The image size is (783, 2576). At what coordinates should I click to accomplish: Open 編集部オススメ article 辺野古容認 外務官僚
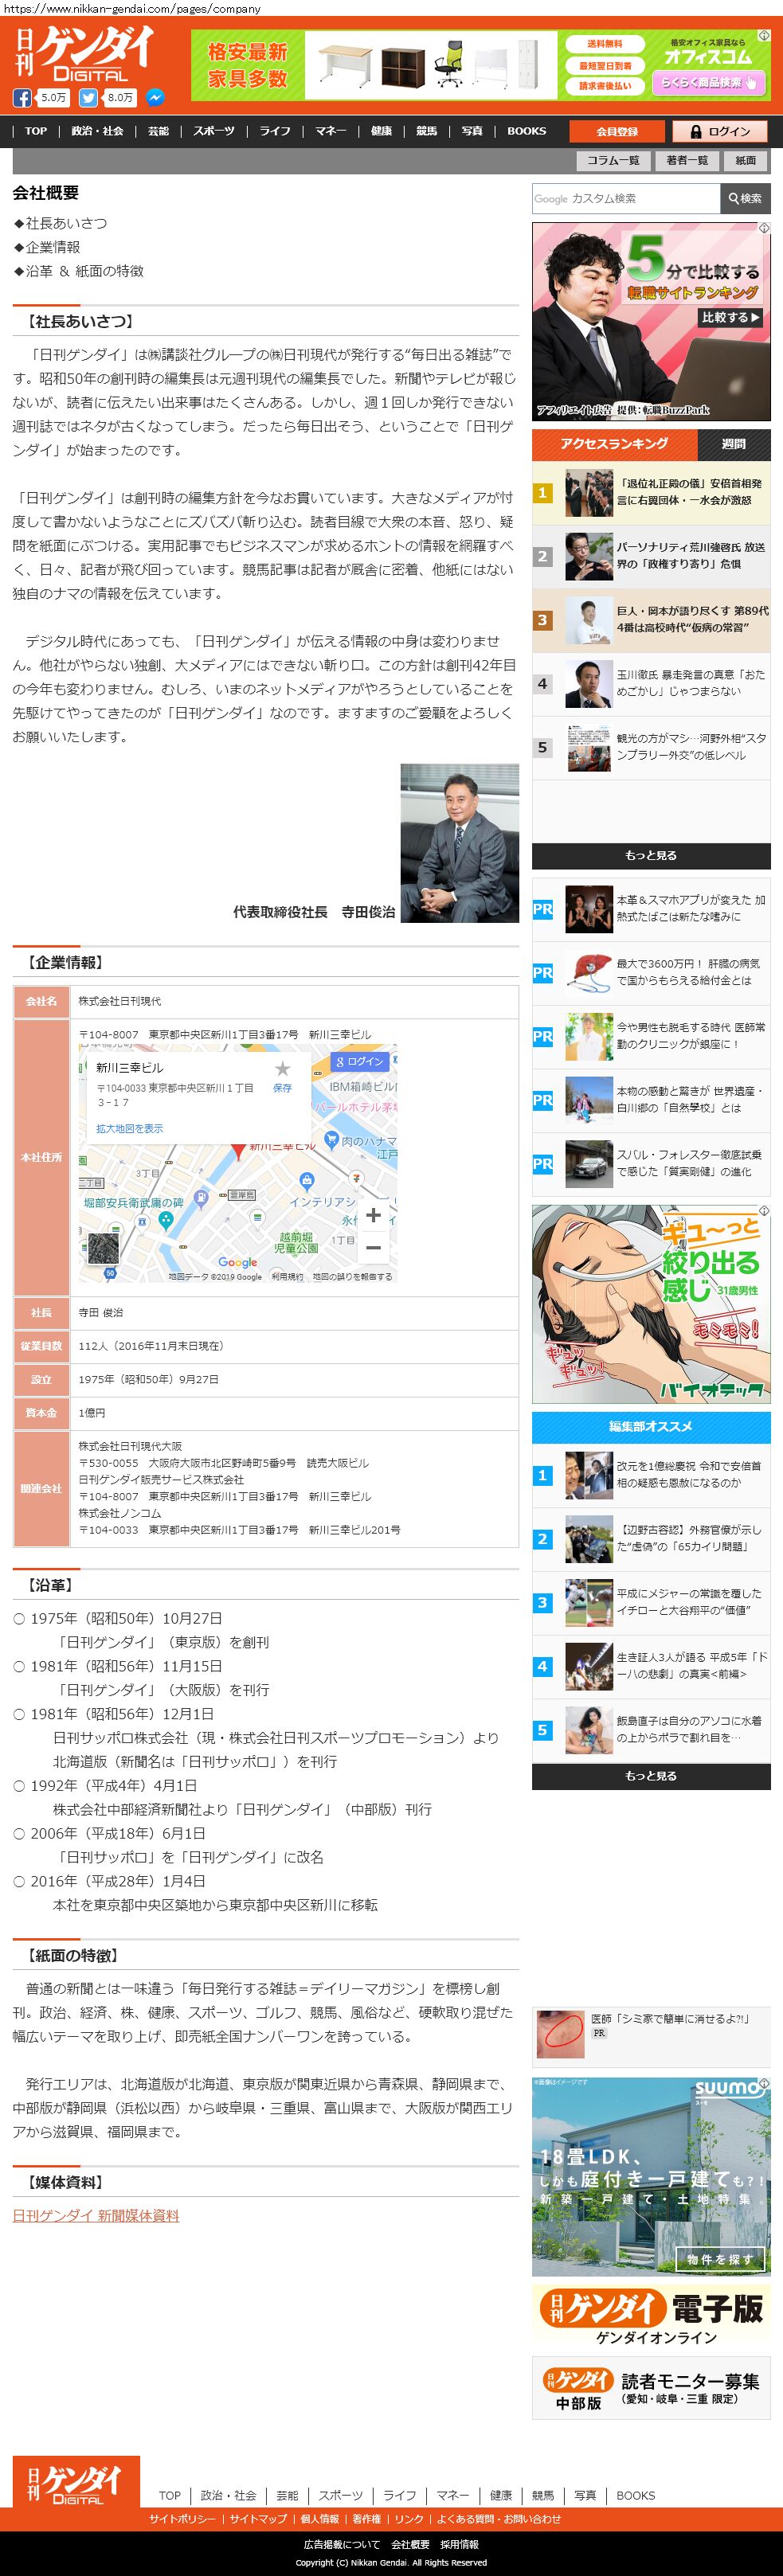point(651,1539)
